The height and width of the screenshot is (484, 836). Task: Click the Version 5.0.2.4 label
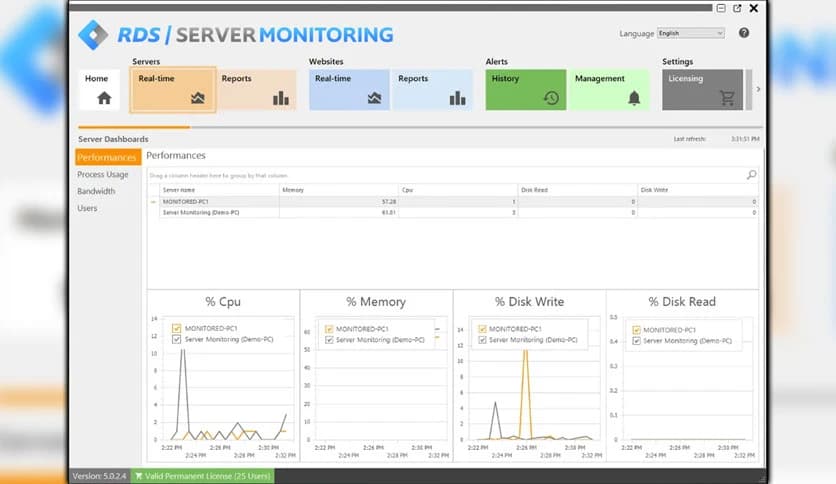click(99, 476)
